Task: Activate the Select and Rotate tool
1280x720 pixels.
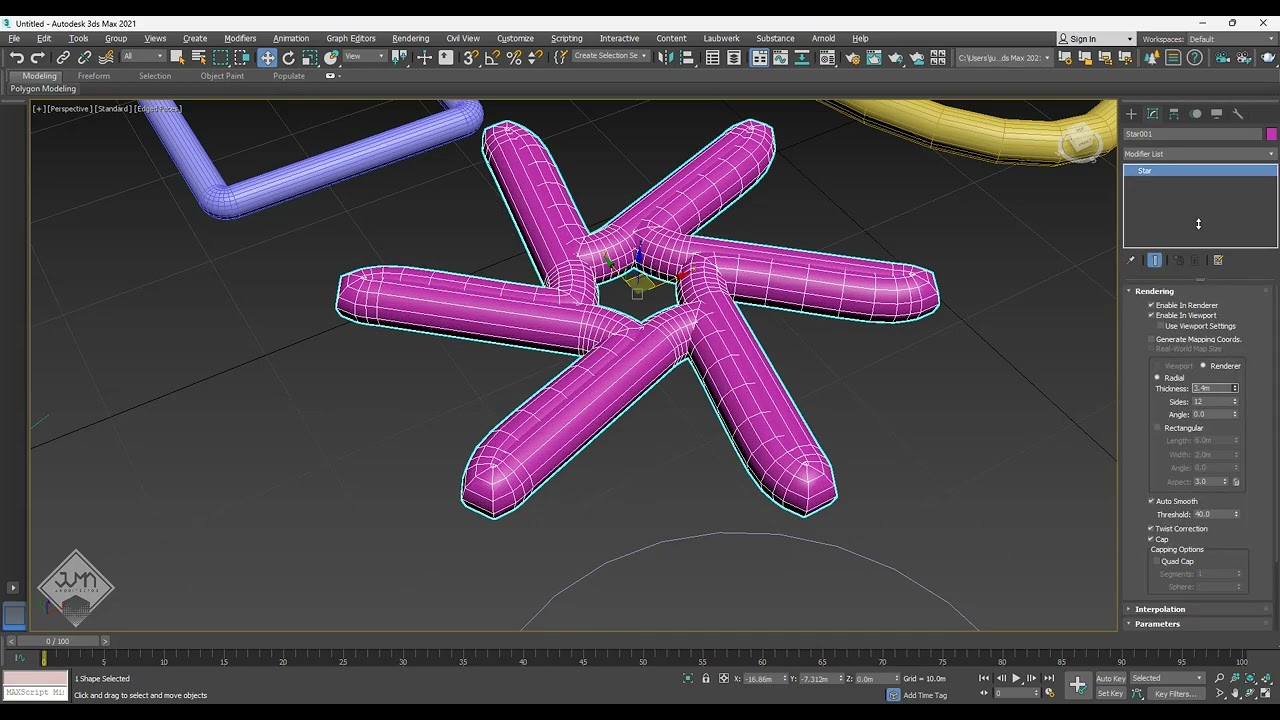Action: (289, 58)
